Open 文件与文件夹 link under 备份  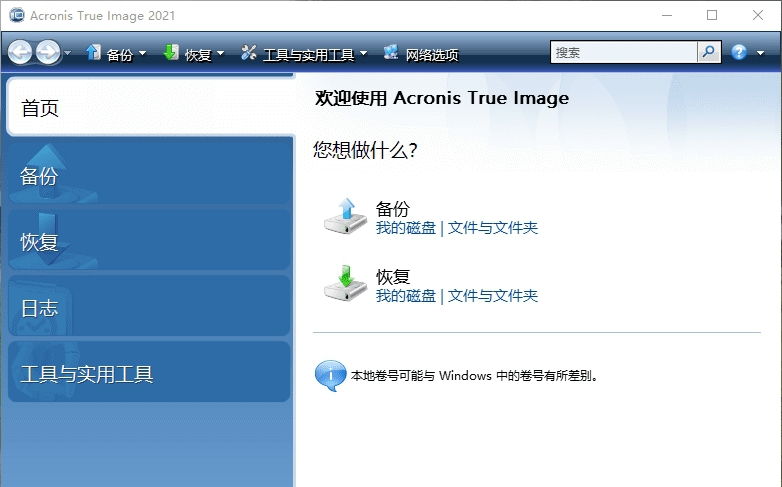[493, 228]
